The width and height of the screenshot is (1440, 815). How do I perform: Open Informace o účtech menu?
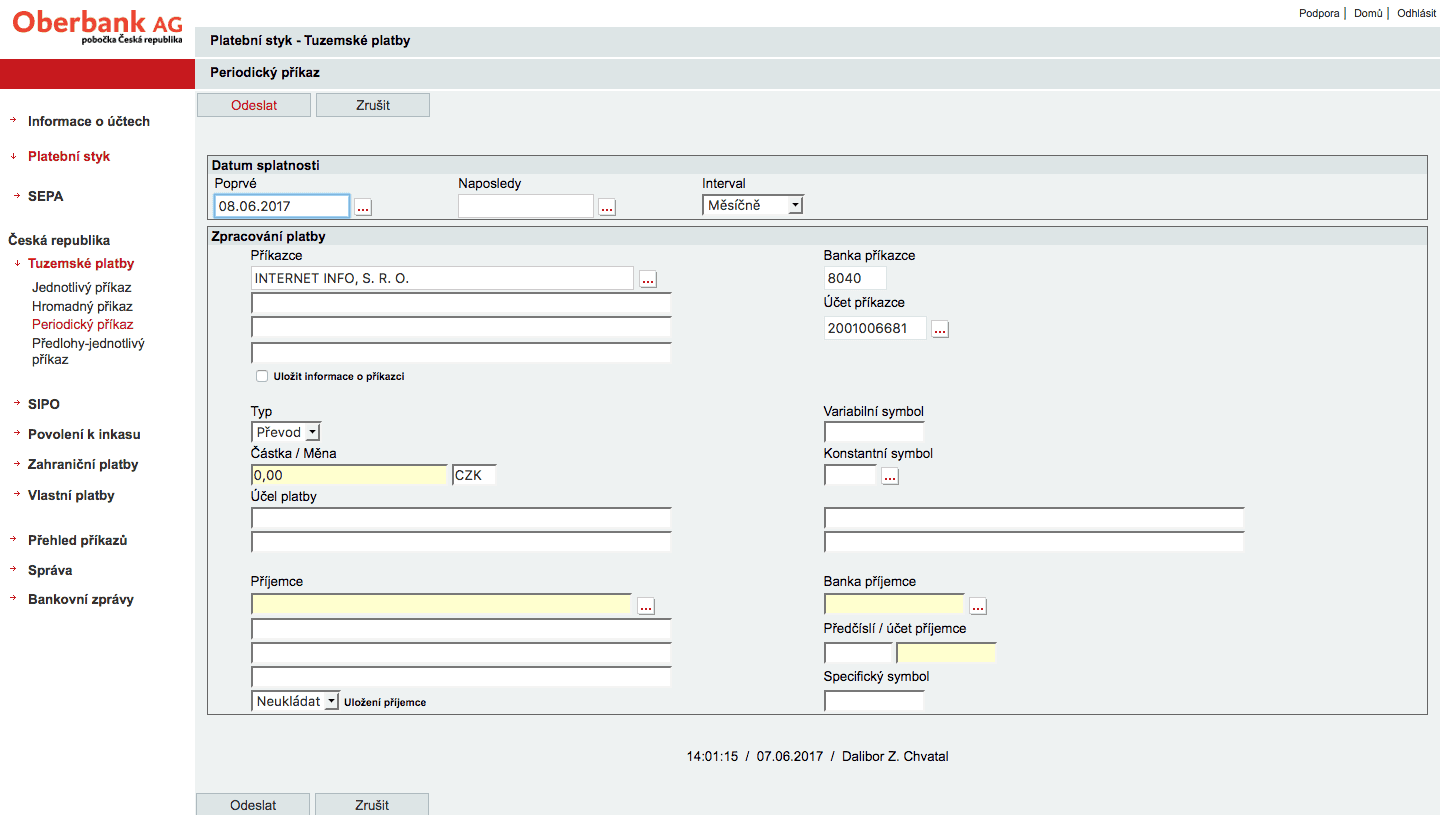pyautogui.click(x=89, y=121)
